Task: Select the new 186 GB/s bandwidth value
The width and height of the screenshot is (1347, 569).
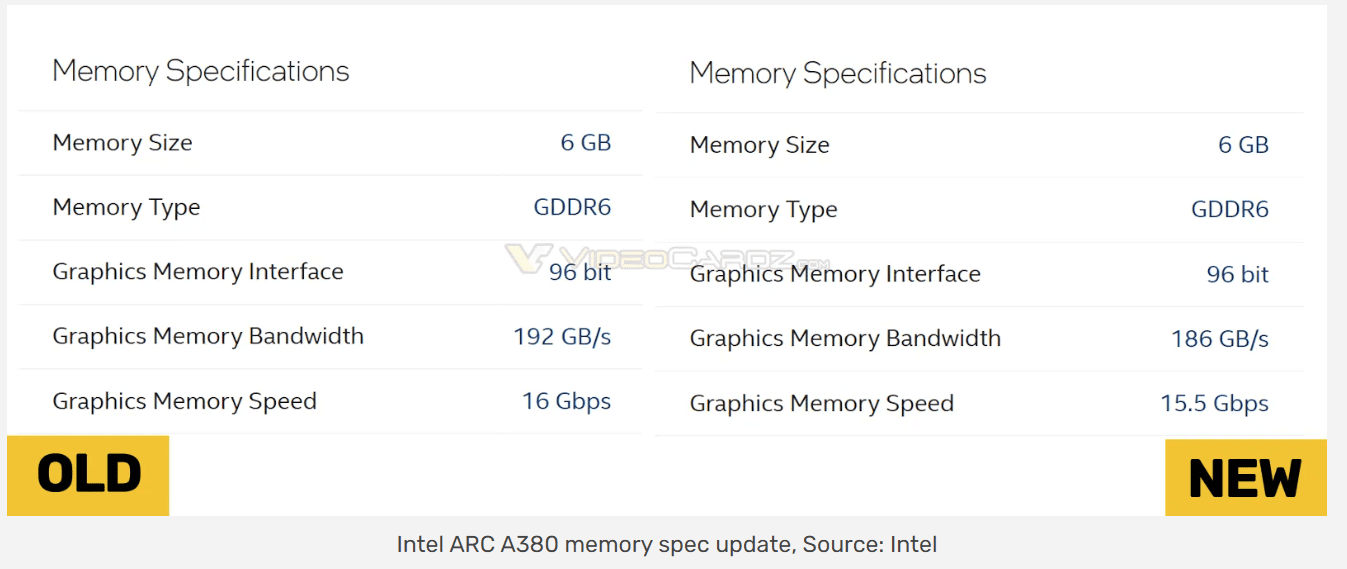Action: point(1220,339)
